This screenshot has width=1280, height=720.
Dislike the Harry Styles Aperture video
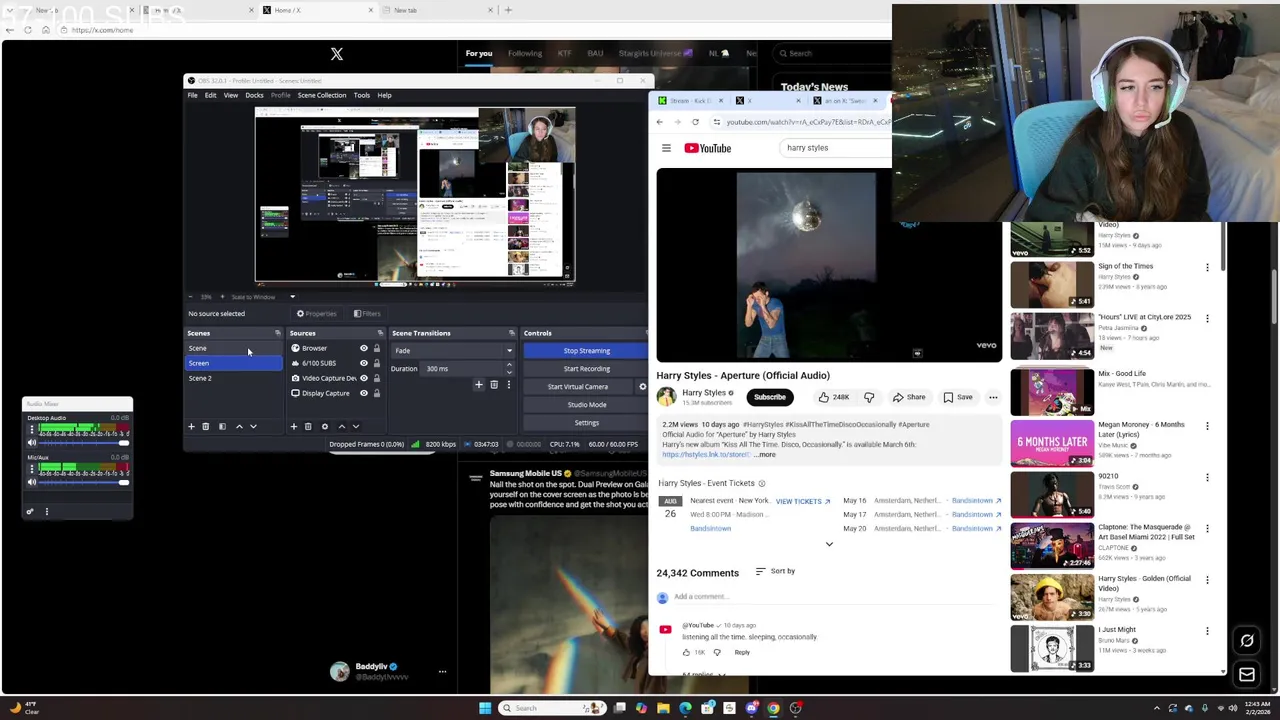click(869, 397)
